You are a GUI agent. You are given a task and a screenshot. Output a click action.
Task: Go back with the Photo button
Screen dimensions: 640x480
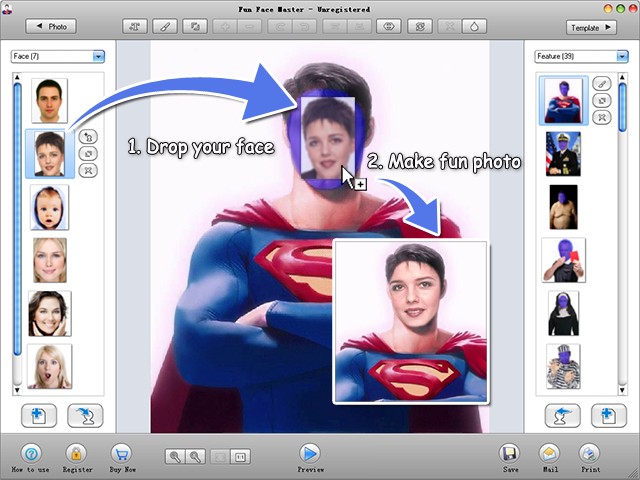click(50, 27)
